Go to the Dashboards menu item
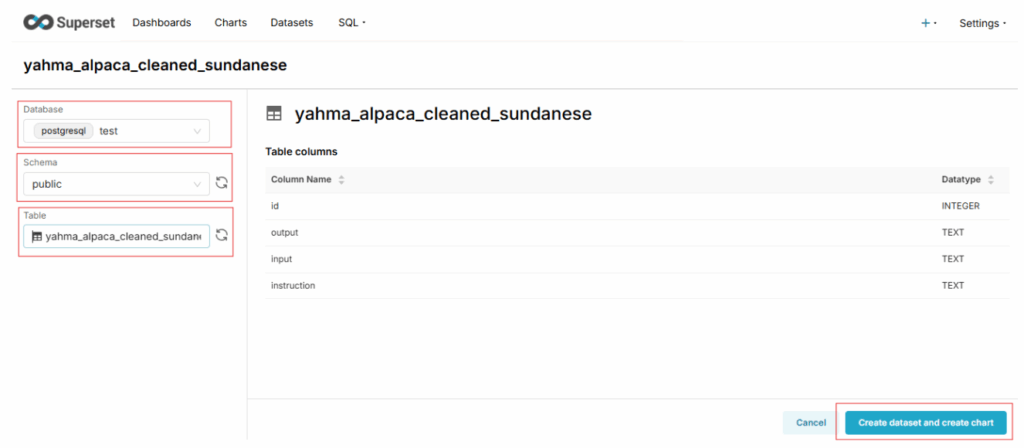The image size is (1024, 448). [161, 22]
